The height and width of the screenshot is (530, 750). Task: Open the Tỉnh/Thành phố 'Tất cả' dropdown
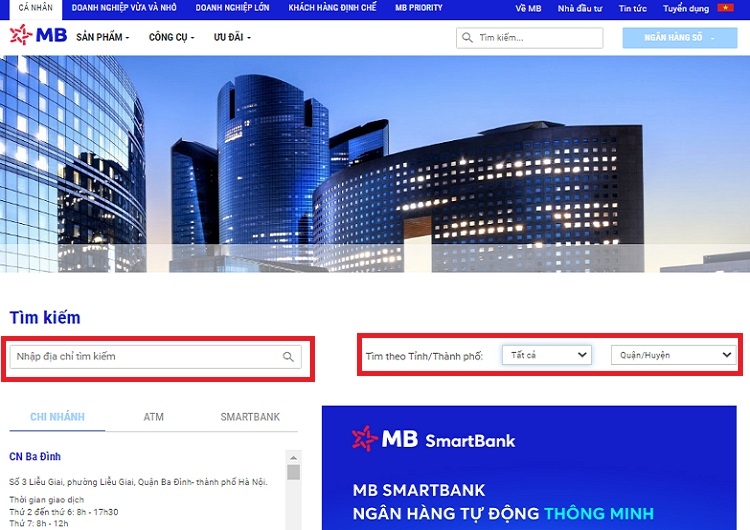tap(547, 355)
